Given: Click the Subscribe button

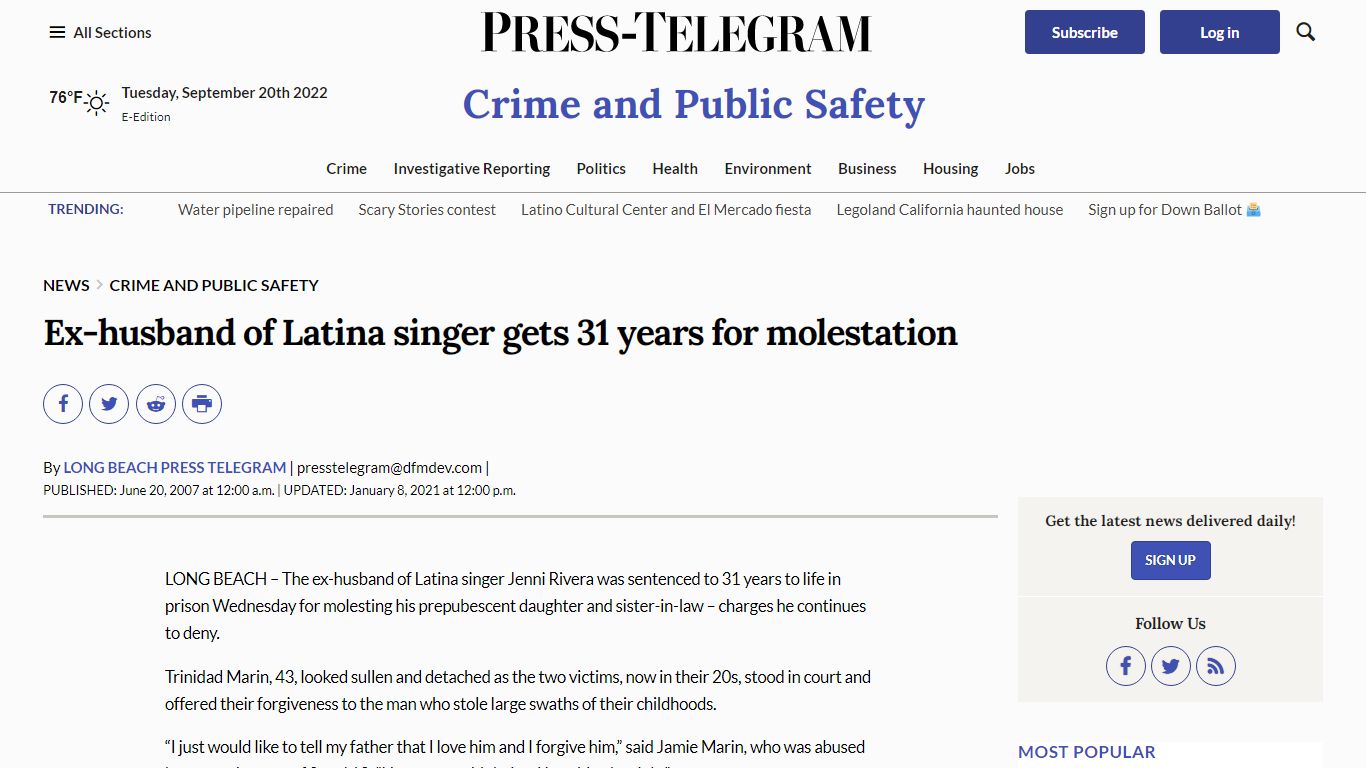Looking at the screenshot, I should coord(1085,32).
